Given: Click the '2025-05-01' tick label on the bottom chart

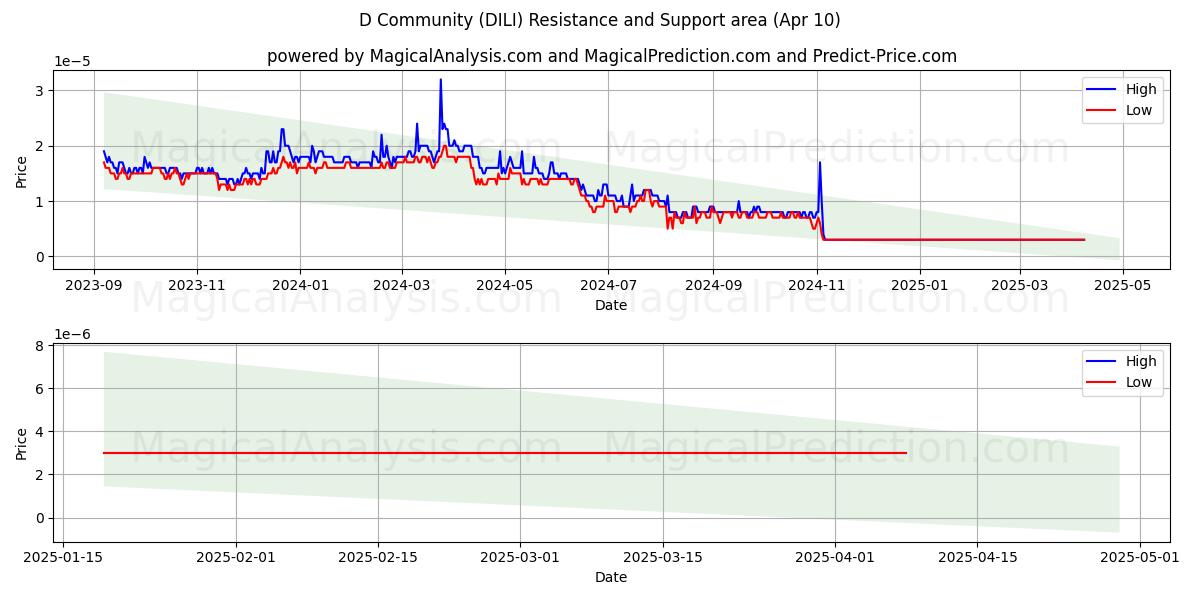Looking at the screenshot, I should coord(1139,558).
